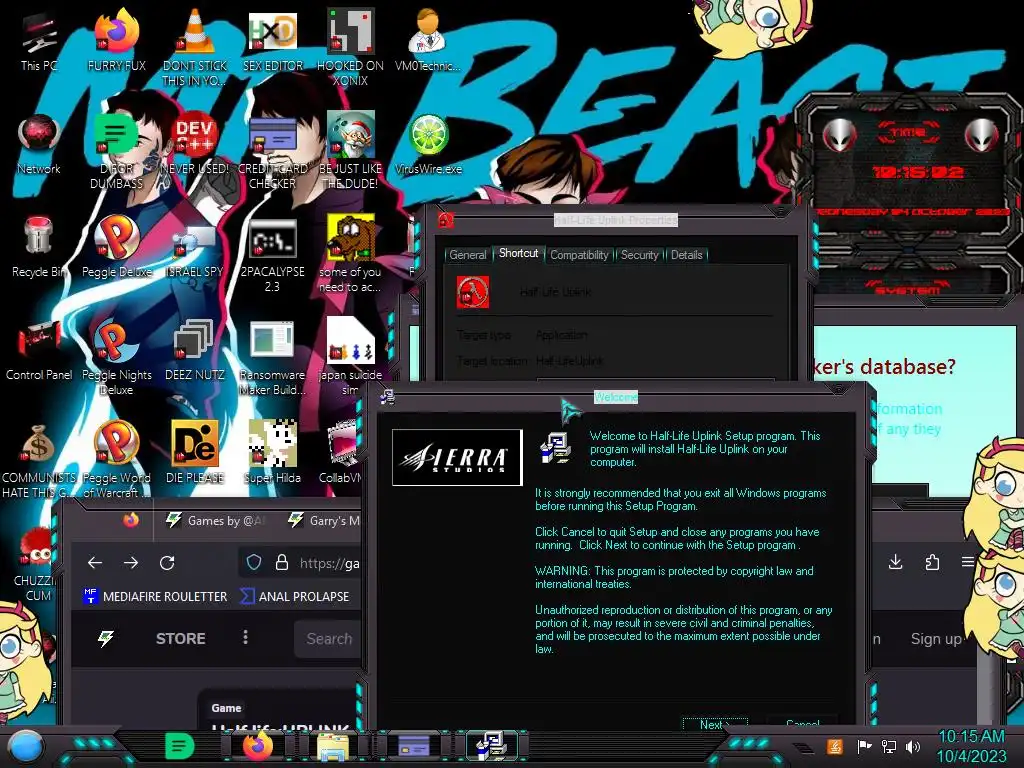The image size is (1024, 768).
Task: Go back in the Firefox browser
Action: coord(95,563)
